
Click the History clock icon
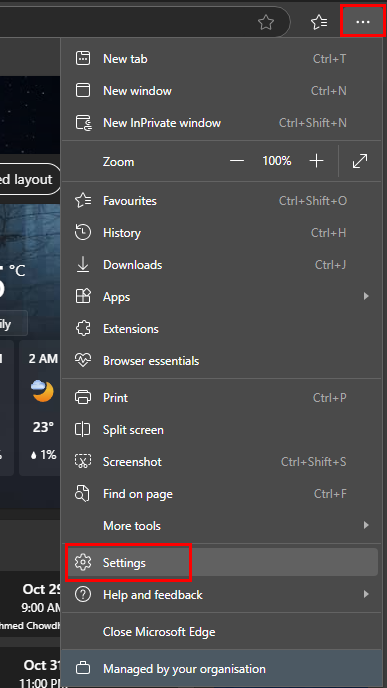83,233
